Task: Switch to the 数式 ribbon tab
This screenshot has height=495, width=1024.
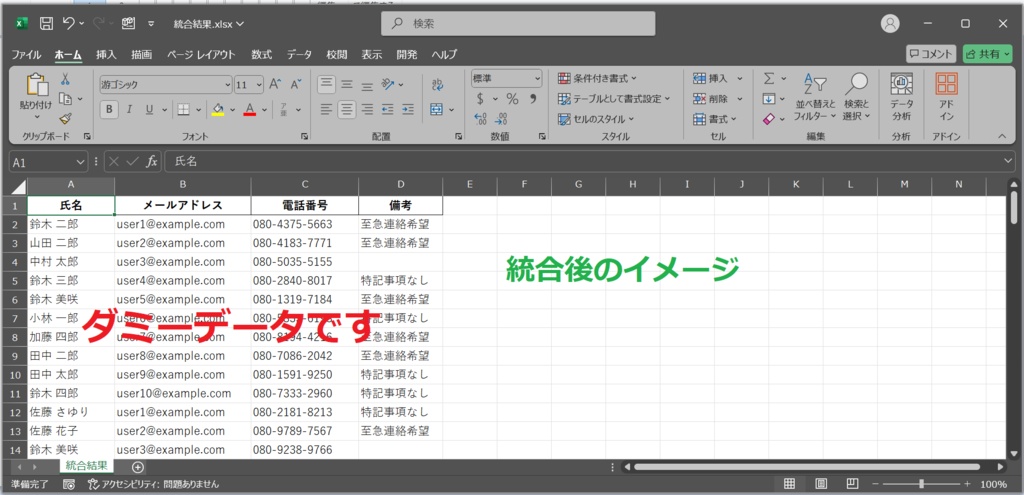Action: coord(262,55)
